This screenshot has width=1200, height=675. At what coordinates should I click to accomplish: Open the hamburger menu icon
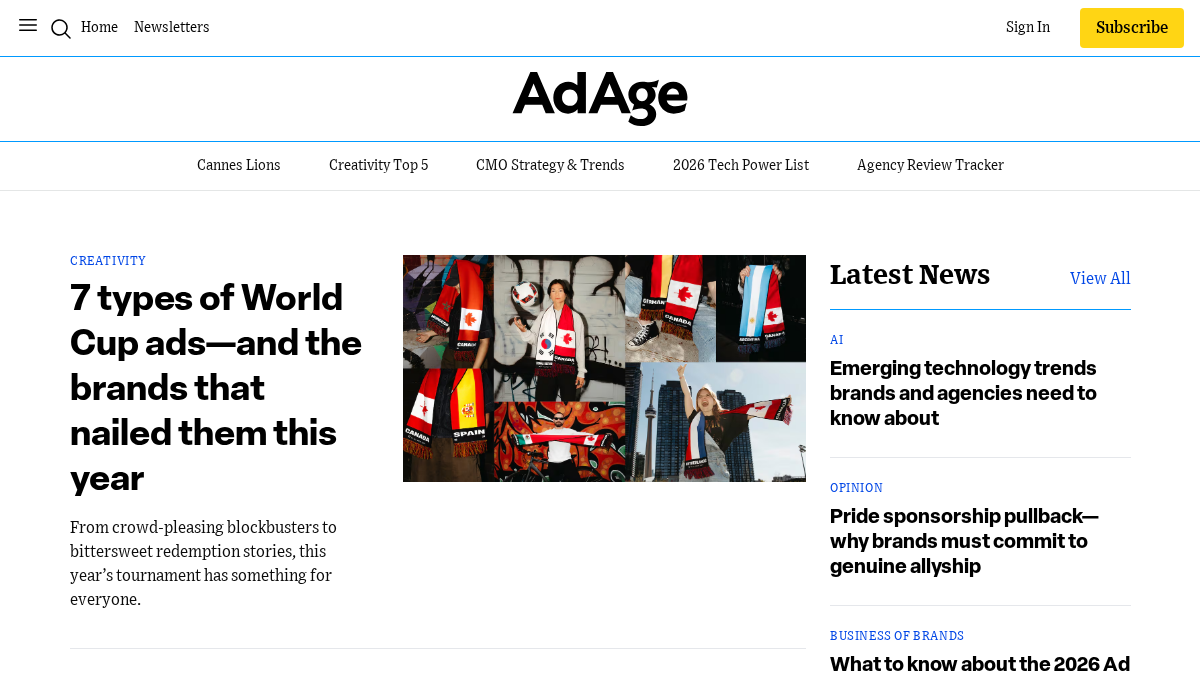tap(28, 26)
